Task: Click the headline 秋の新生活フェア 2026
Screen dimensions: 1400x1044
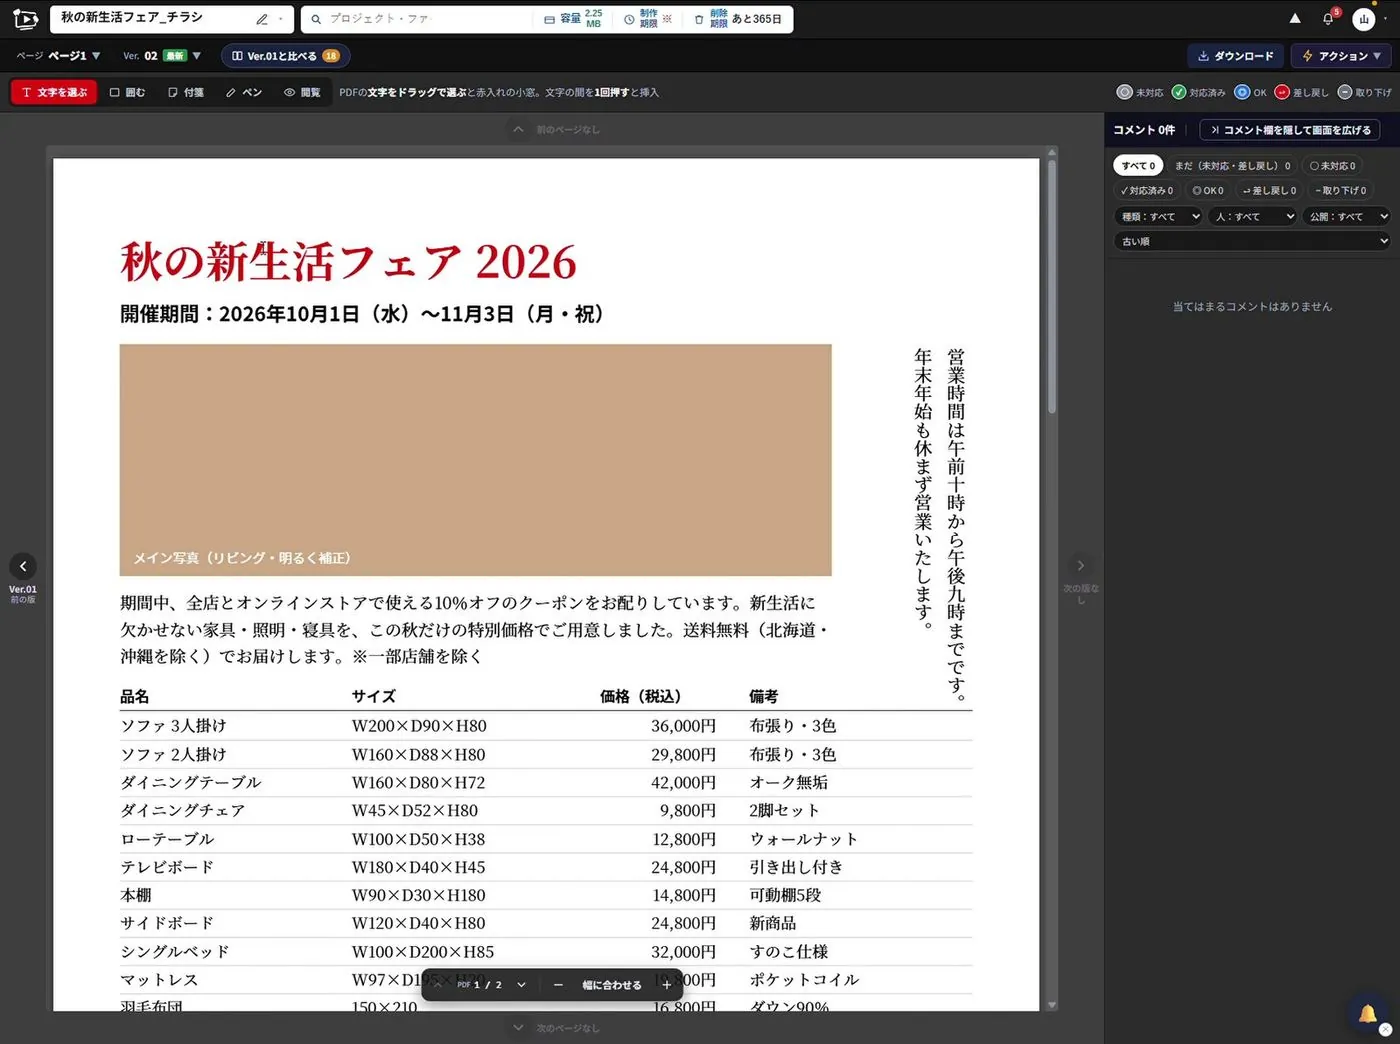Action: point(348,262)
